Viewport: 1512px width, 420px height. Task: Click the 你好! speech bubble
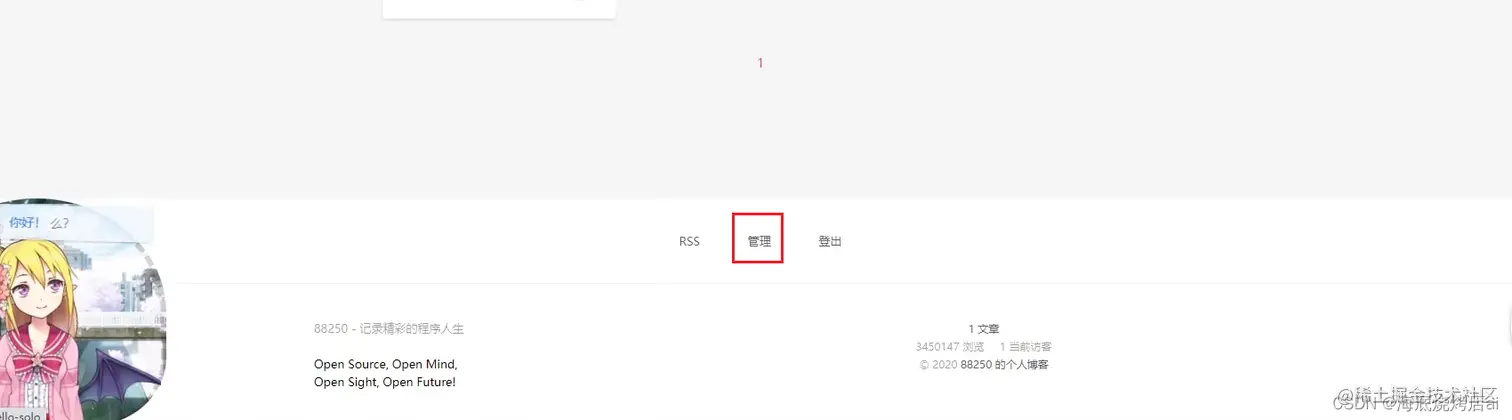(x=76, y=223)
